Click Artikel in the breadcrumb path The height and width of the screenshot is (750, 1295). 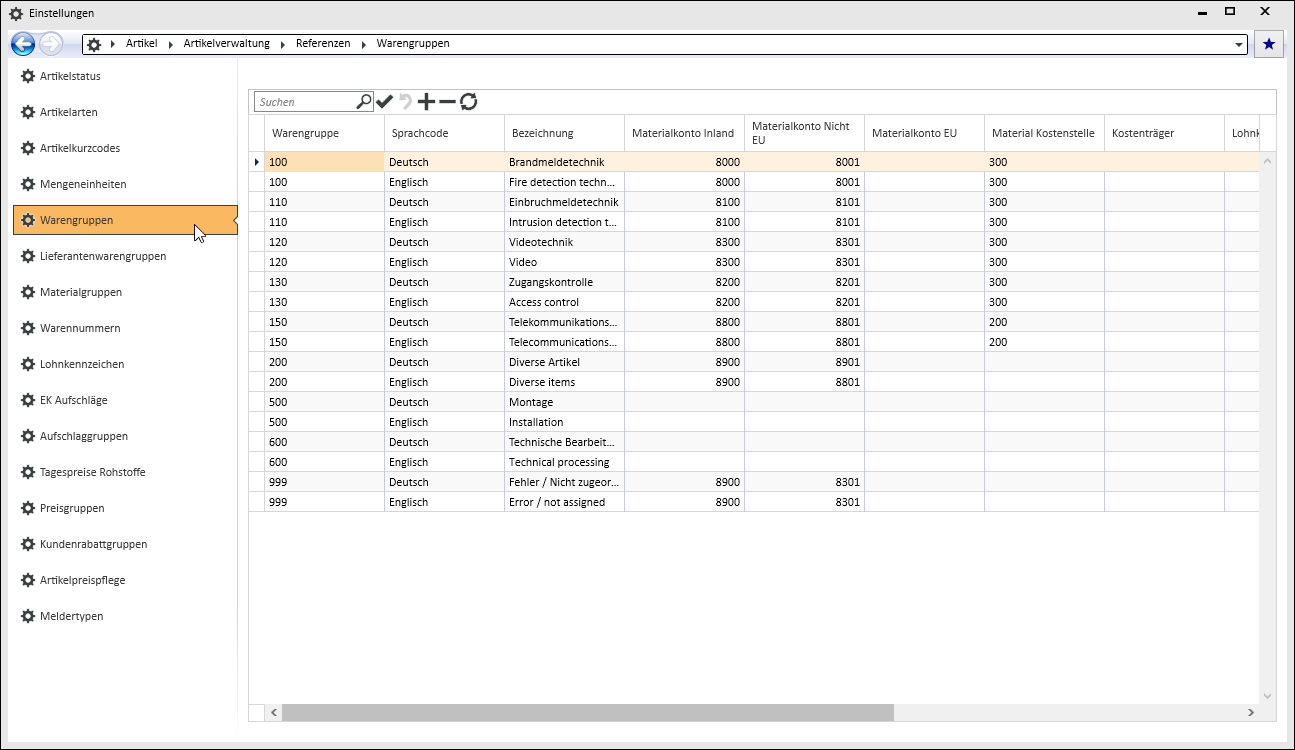pyautogui.click(x=141, y=44)
